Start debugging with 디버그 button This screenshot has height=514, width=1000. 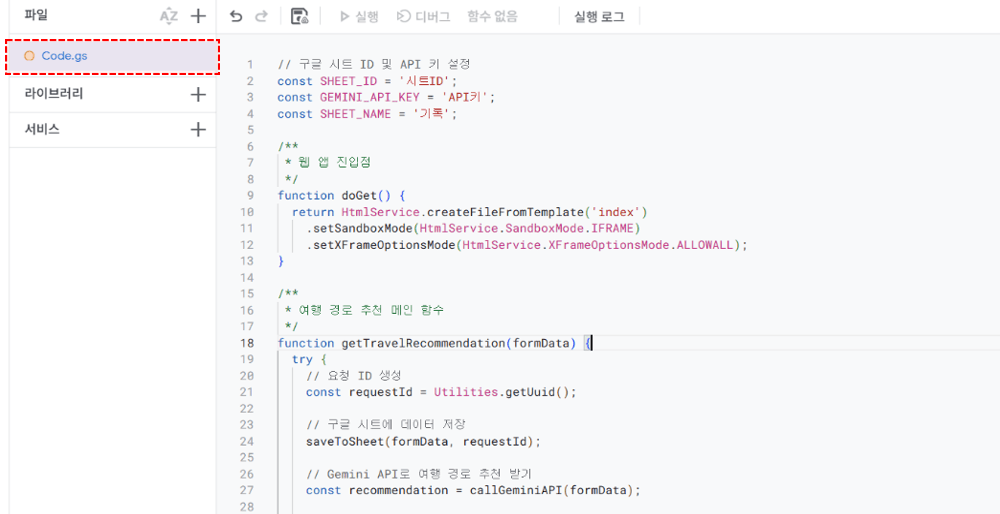pos(423,16)
